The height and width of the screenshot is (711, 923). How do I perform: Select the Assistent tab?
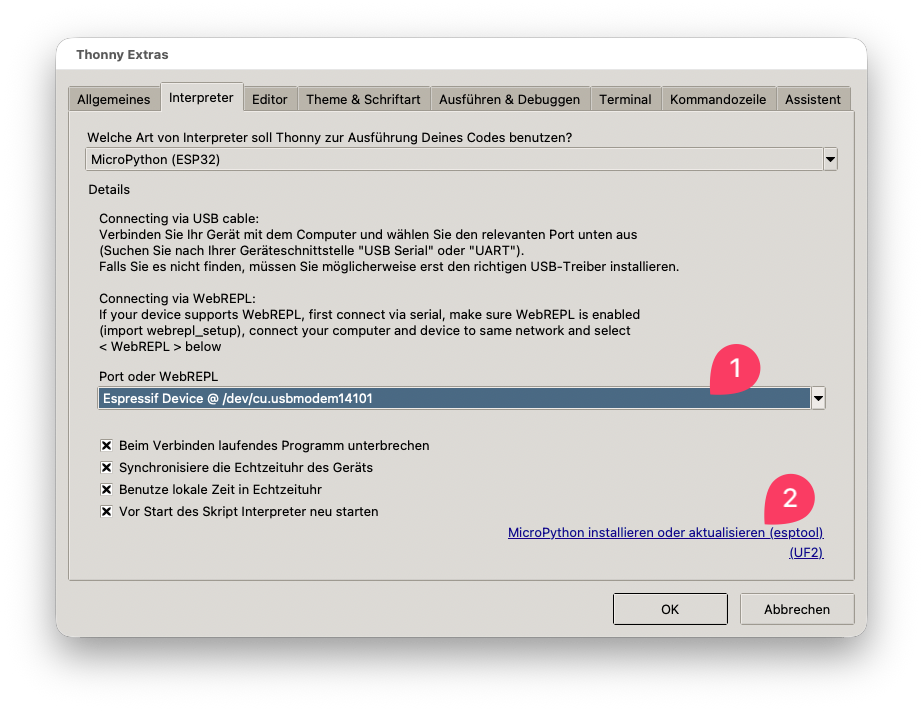[812, 99]
